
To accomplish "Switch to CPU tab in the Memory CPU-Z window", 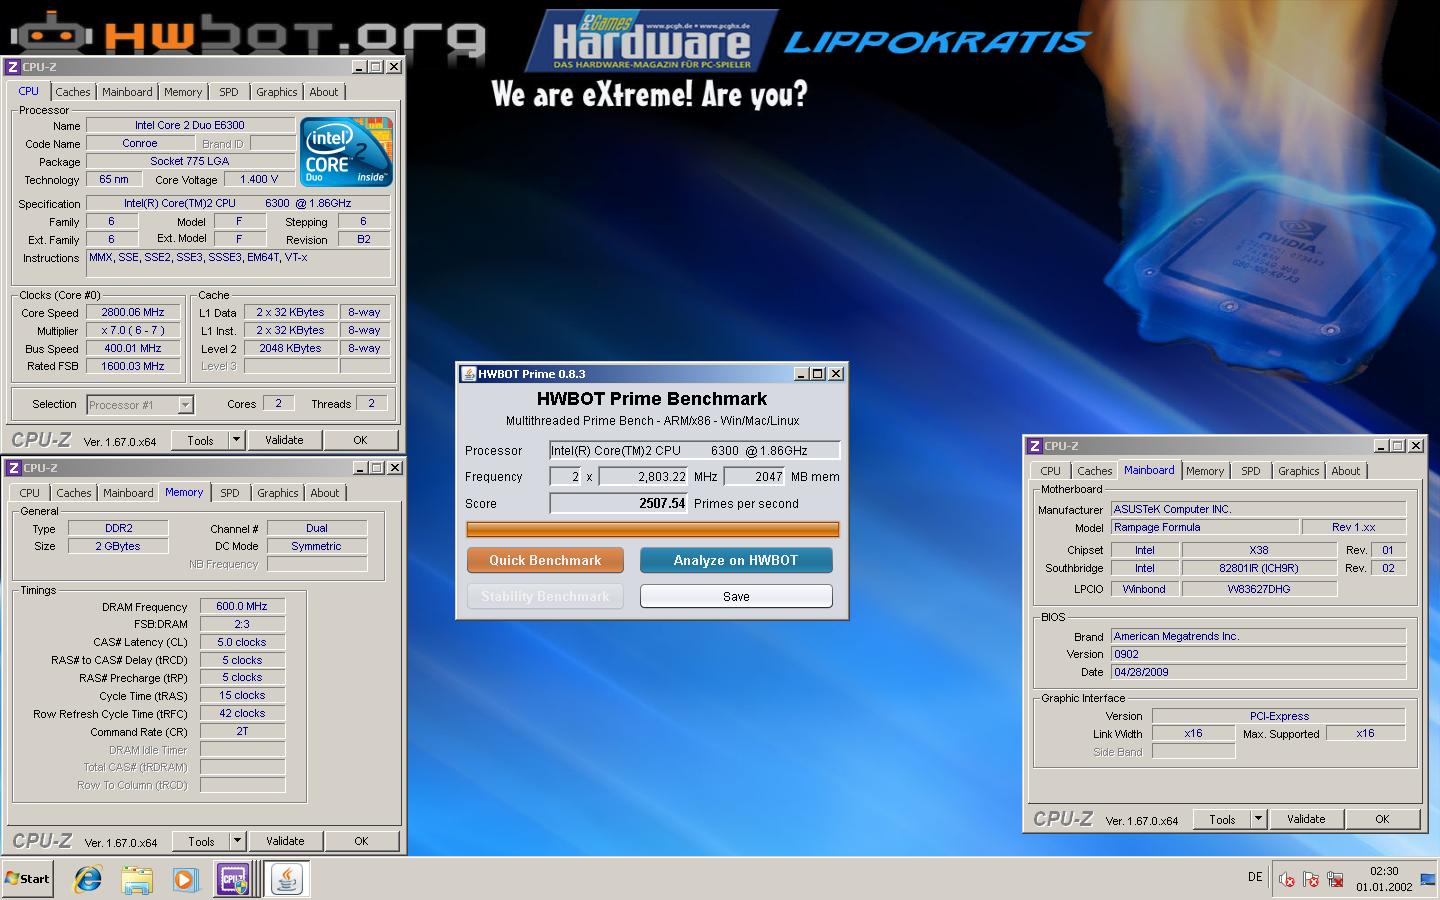I will [x=30, y=493].
